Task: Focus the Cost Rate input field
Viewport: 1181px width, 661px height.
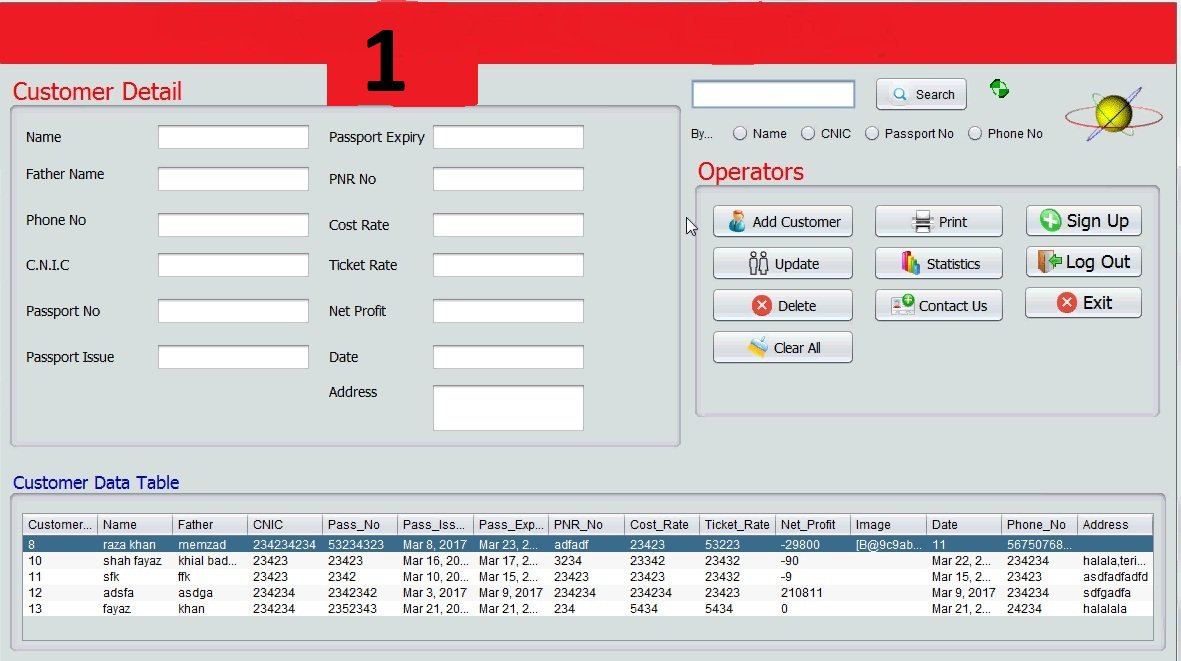Action: point(508,224)
